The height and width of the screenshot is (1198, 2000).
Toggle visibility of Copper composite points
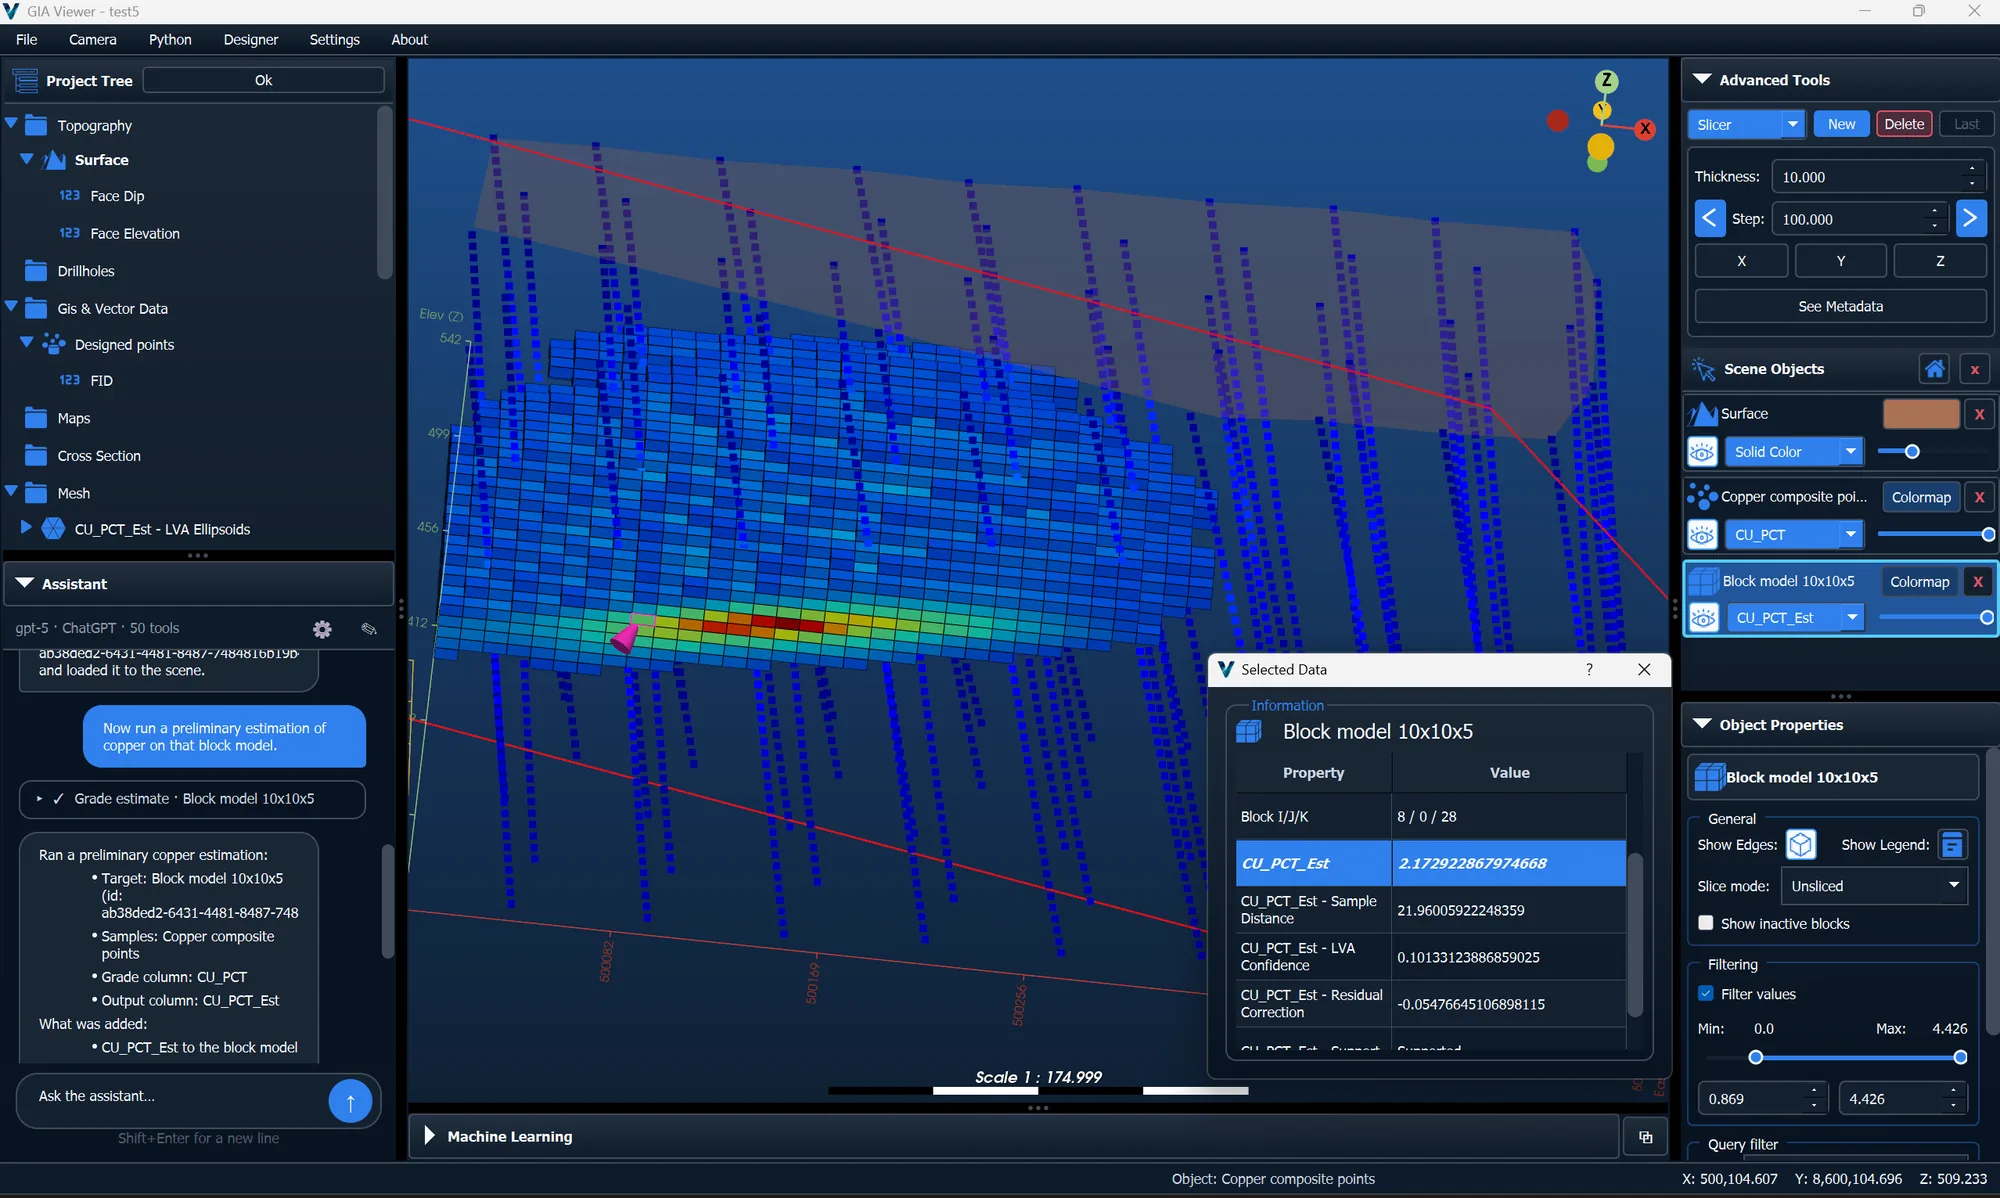pos(1702,535)
